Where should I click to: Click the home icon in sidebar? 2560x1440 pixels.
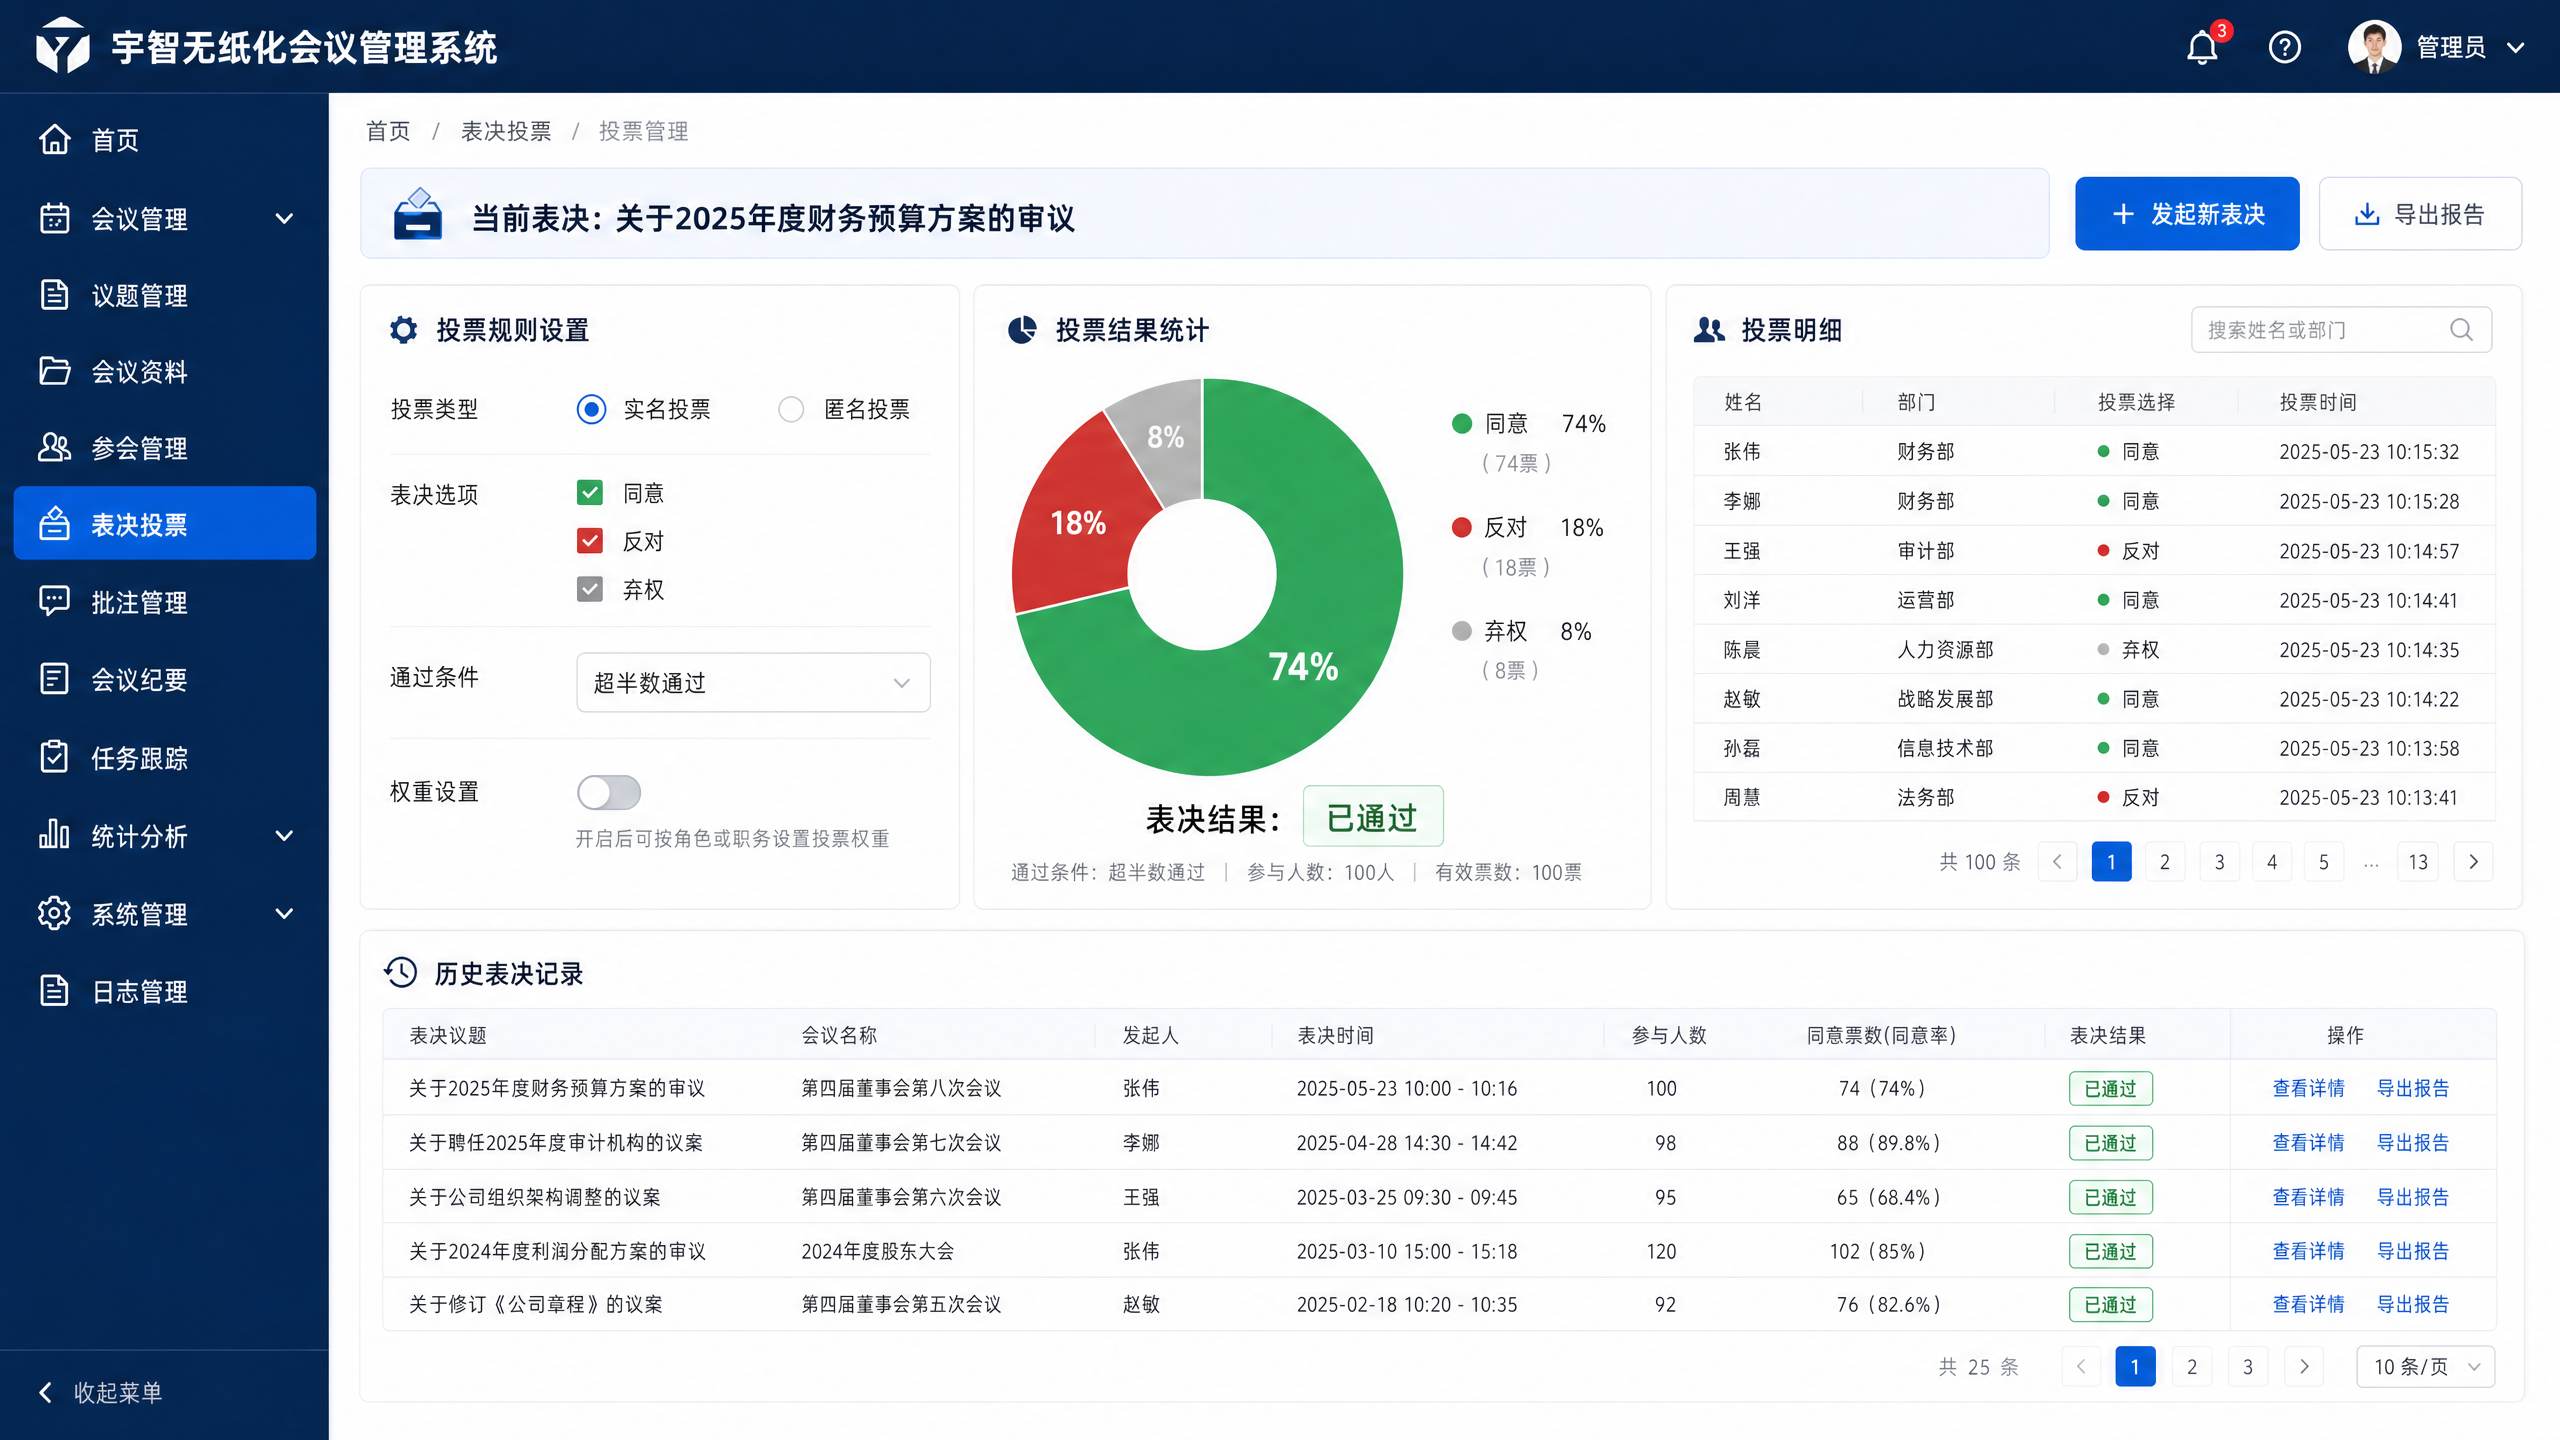tap(55, 139)
